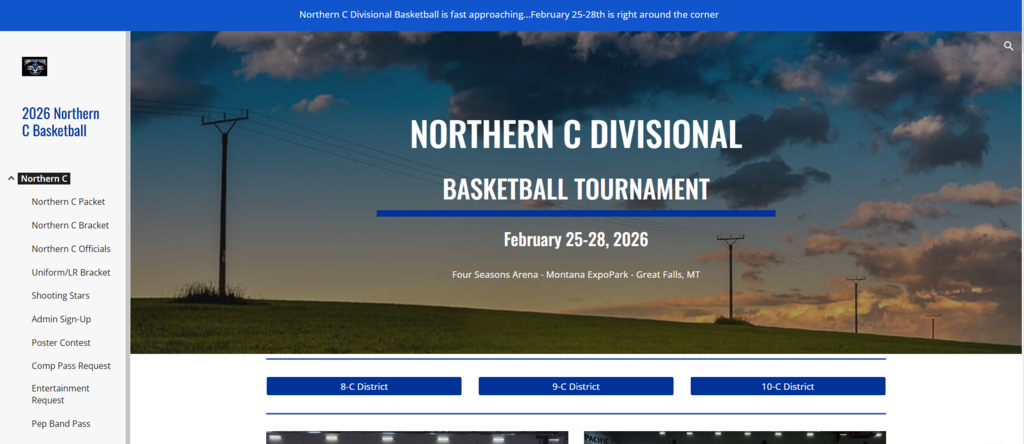Select the Northern C menu item
Screen dimensions: 1024x444
pos(44,179)
